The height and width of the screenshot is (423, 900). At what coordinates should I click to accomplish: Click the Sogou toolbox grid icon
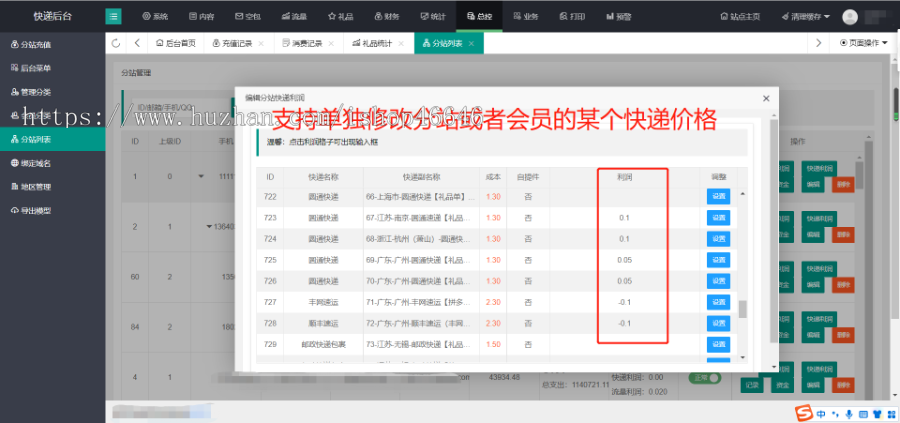pyautogui.click(x=889, y=413)
